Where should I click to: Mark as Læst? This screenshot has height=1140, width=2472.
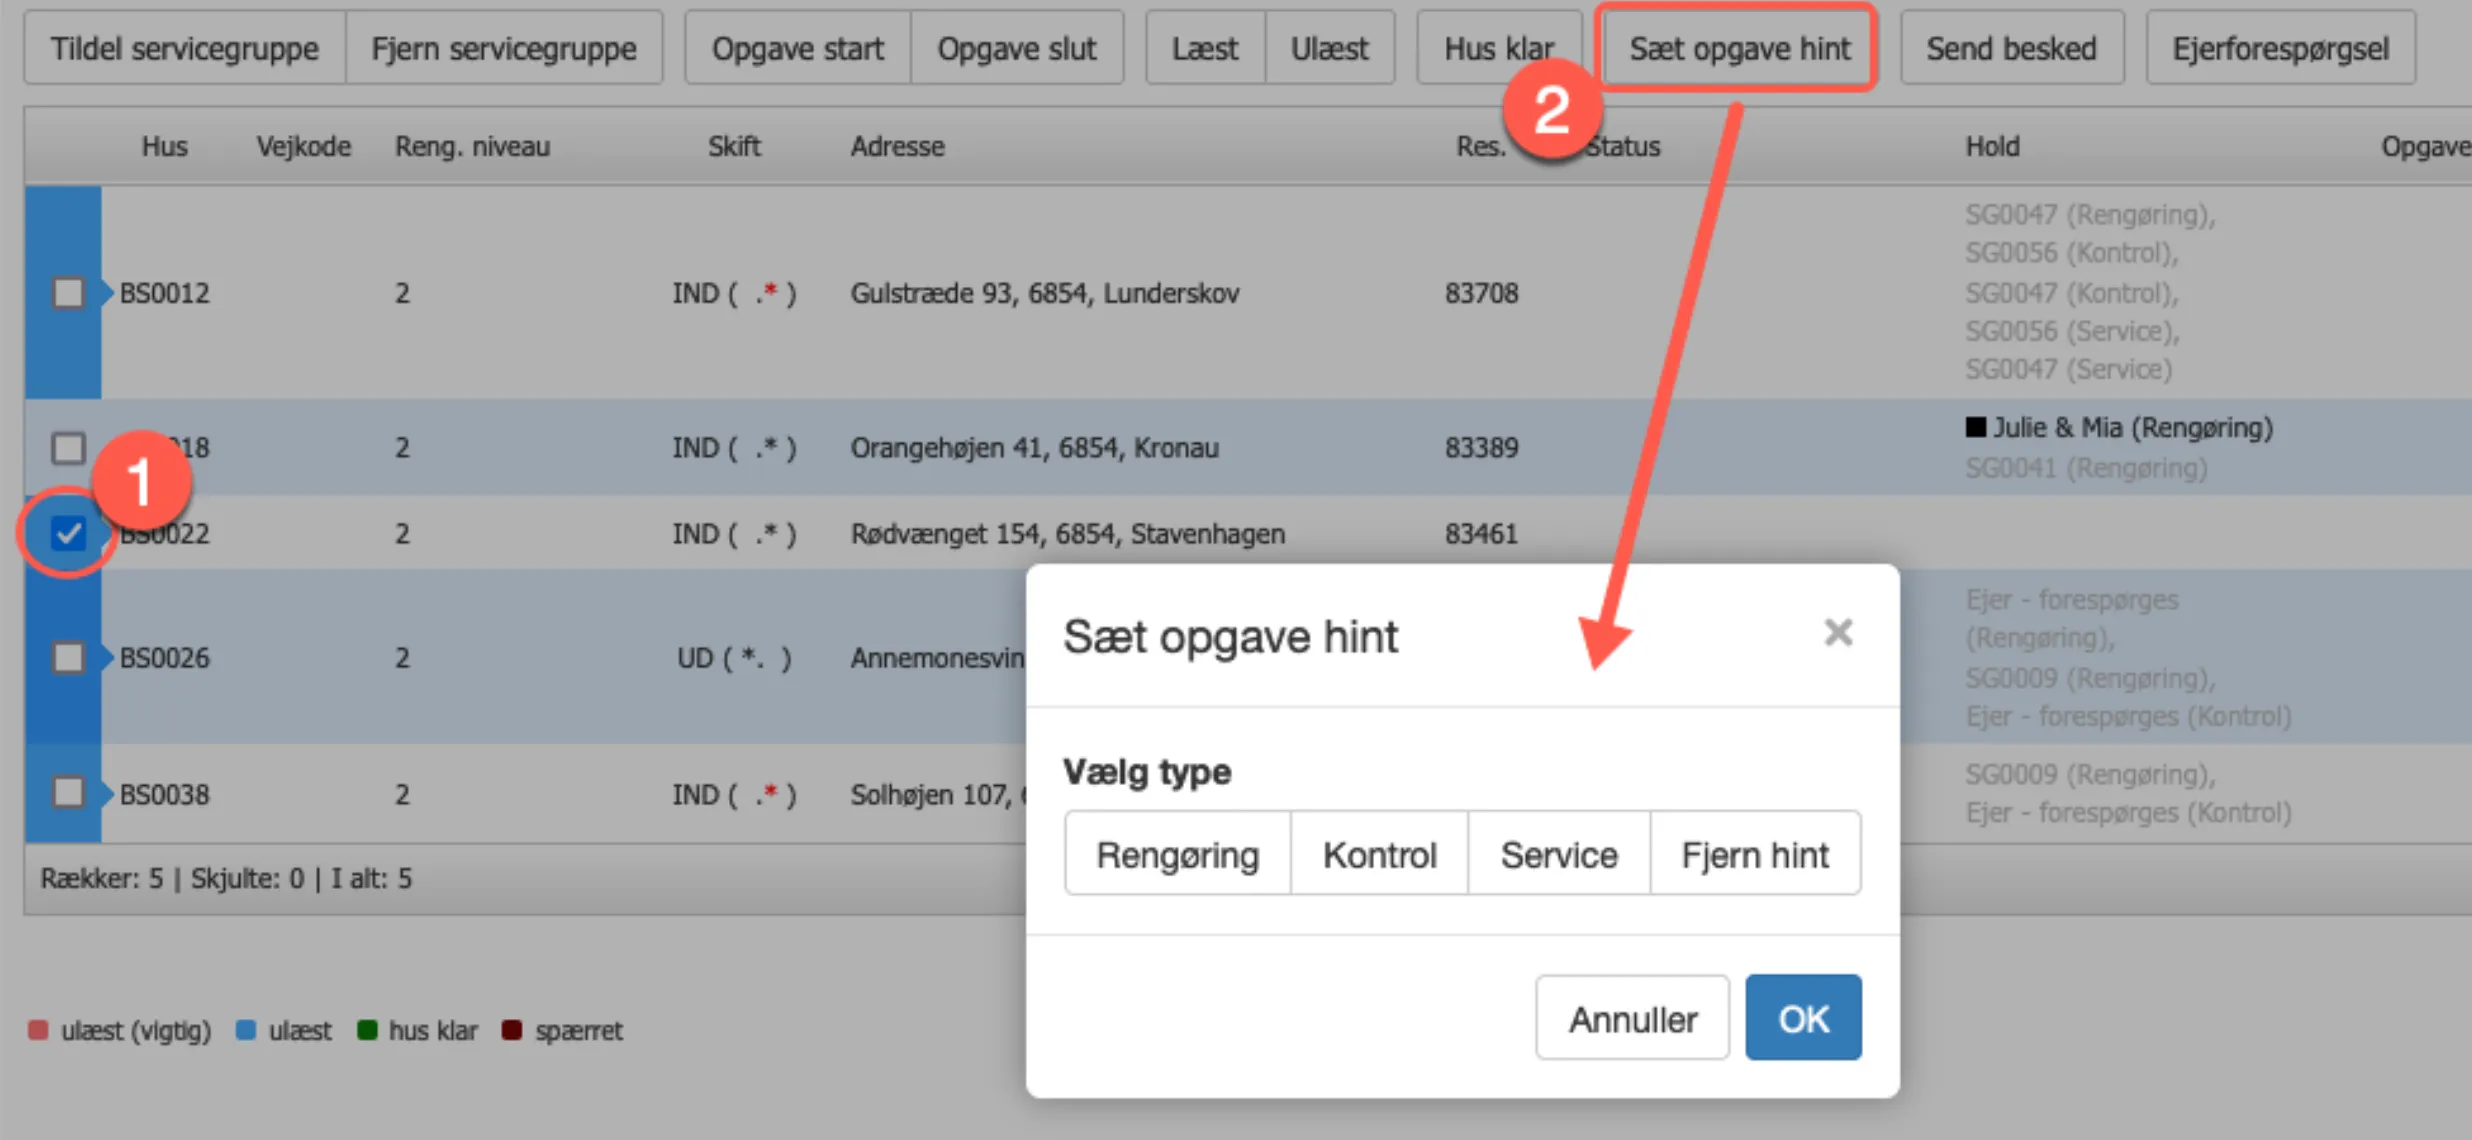point(1204,48)
